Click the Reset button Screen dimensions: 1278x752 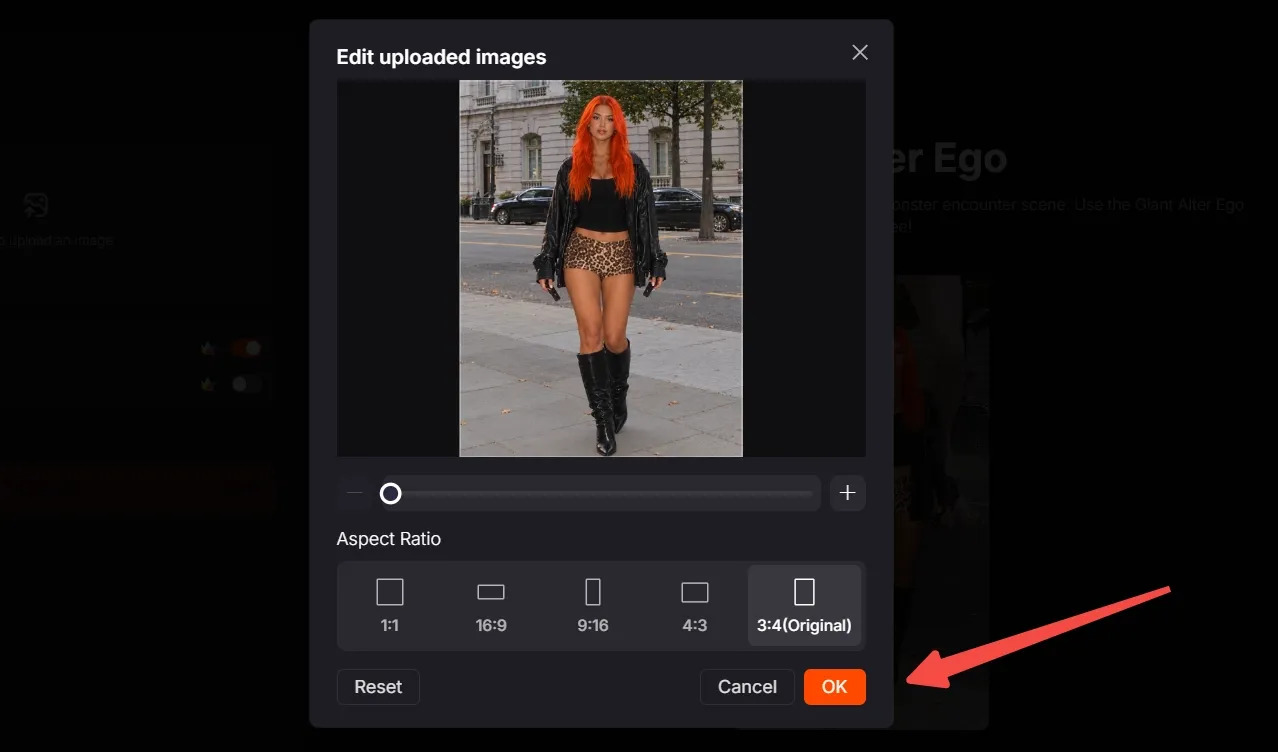point(378,687)
